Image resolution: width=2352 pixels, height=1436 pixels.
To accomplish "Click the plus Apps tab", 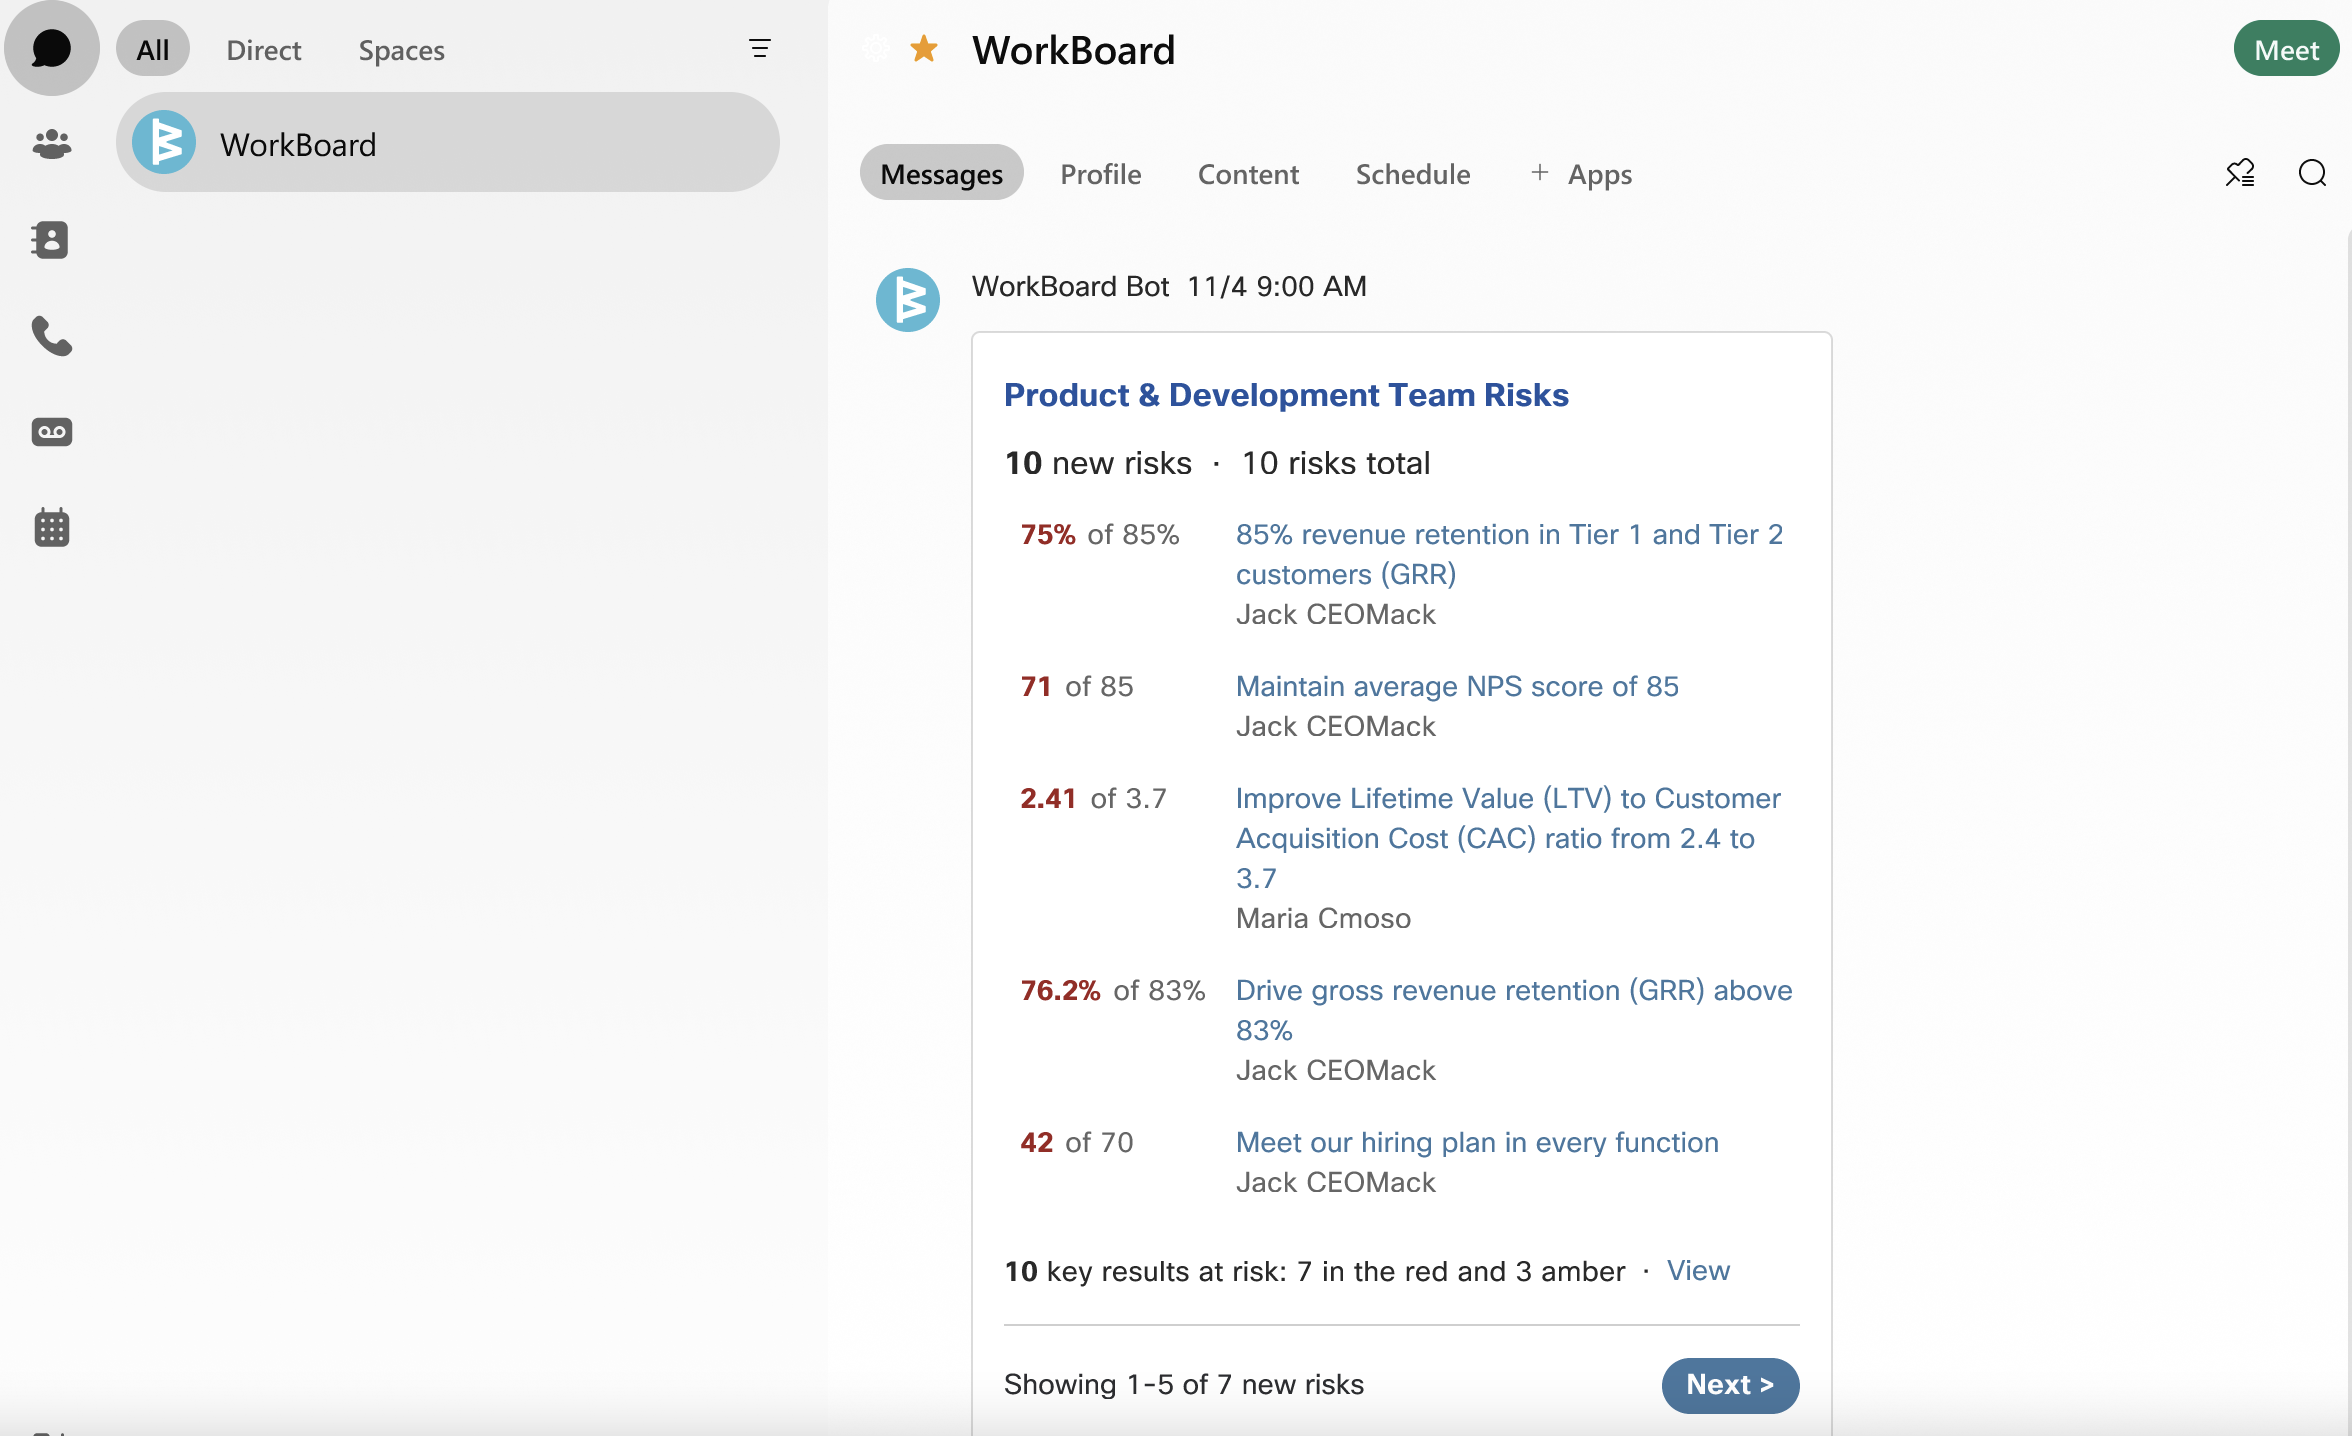I will point(1582,173).
